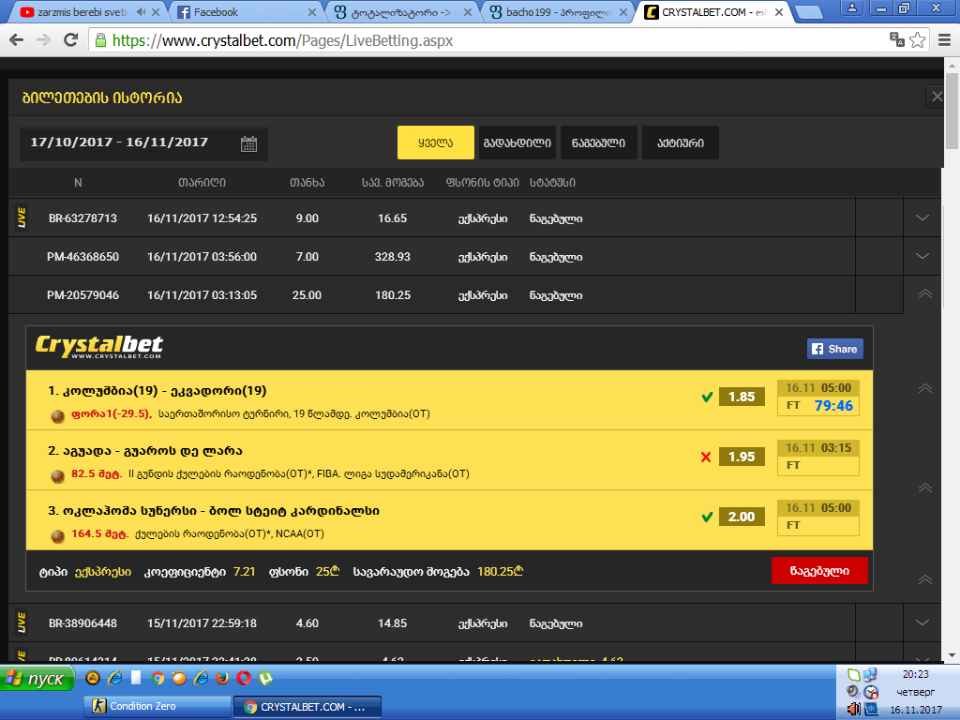Click the თარიღი column header

point(201,182)
